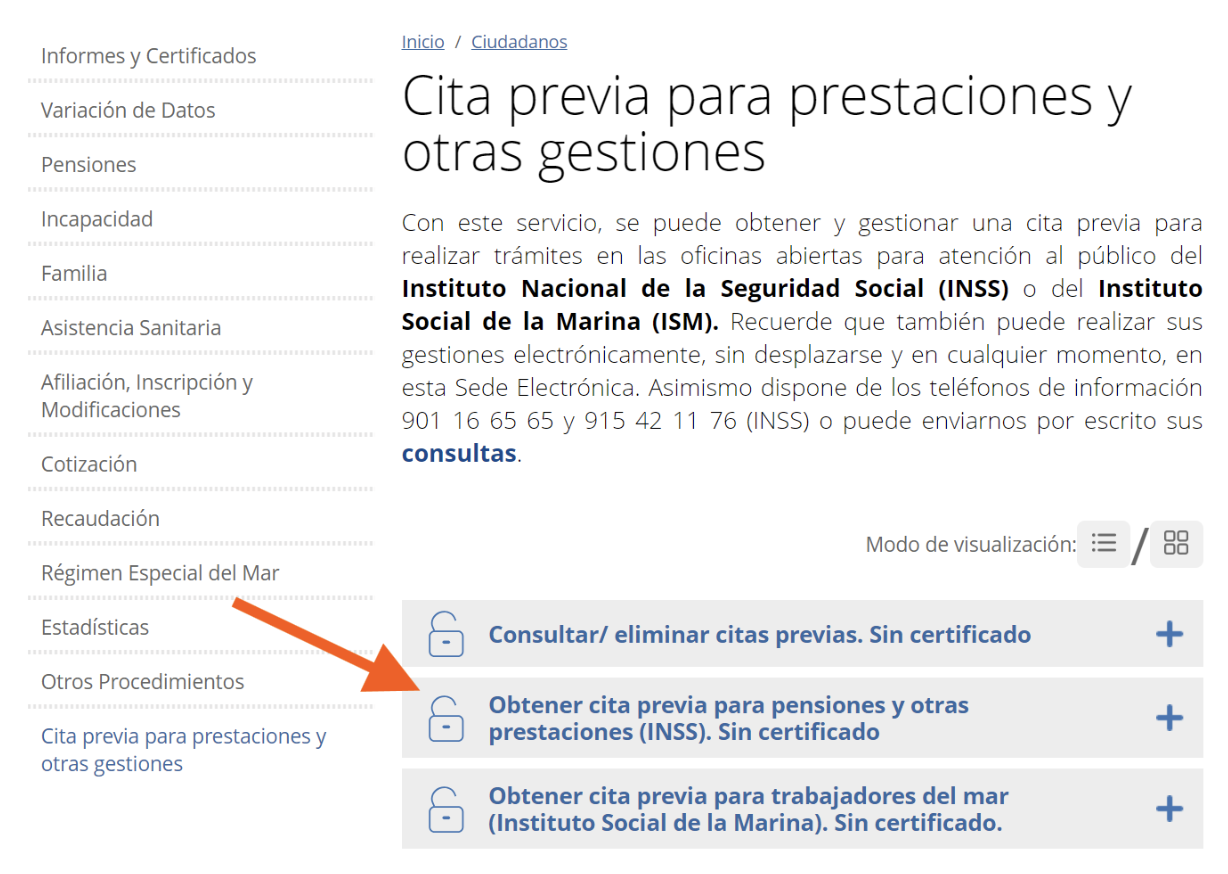Screen dimensions: 1228x874
Task: Click the page heading Cita previa para prestaciones
Action: click(x=767, y=125)
